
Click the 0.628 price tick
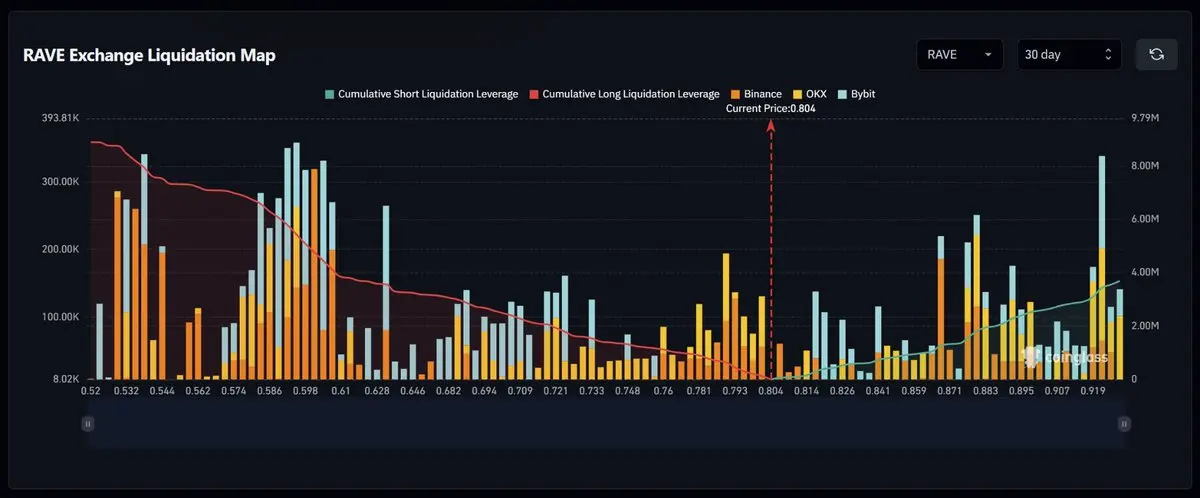tap(376, 391)
